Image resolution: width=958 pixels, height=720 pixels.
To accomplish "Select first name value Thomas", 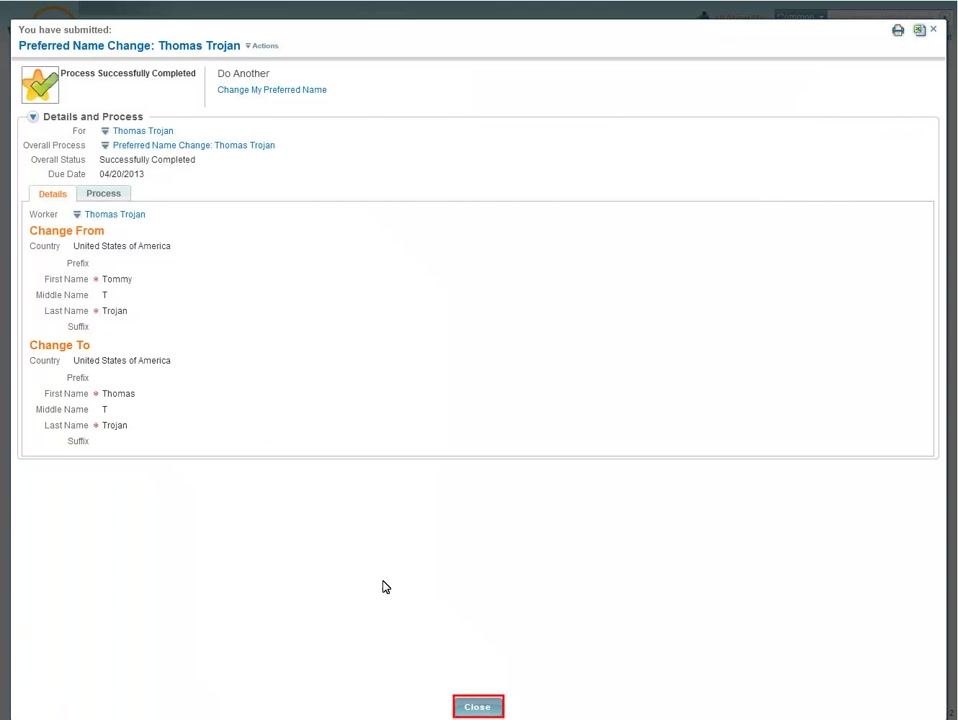I will 119,394.
